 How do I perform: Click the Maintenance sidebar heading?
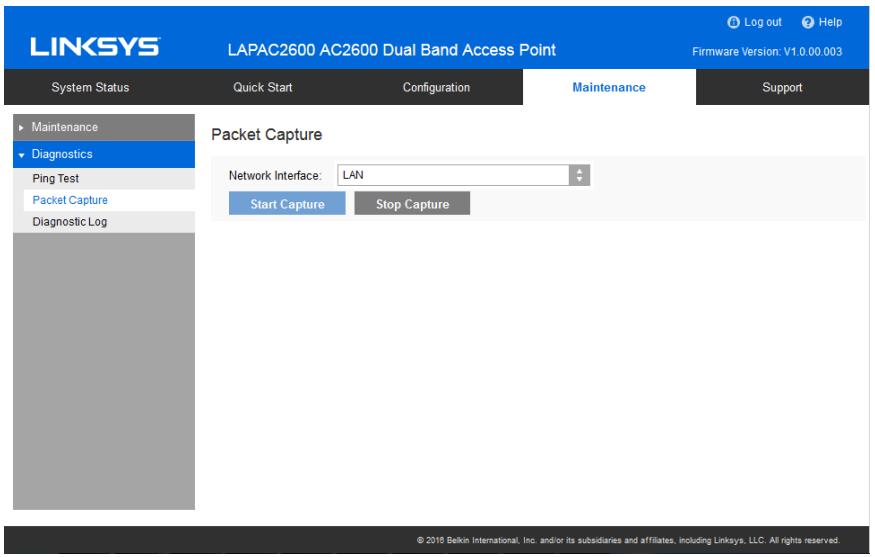coord(104,127)
